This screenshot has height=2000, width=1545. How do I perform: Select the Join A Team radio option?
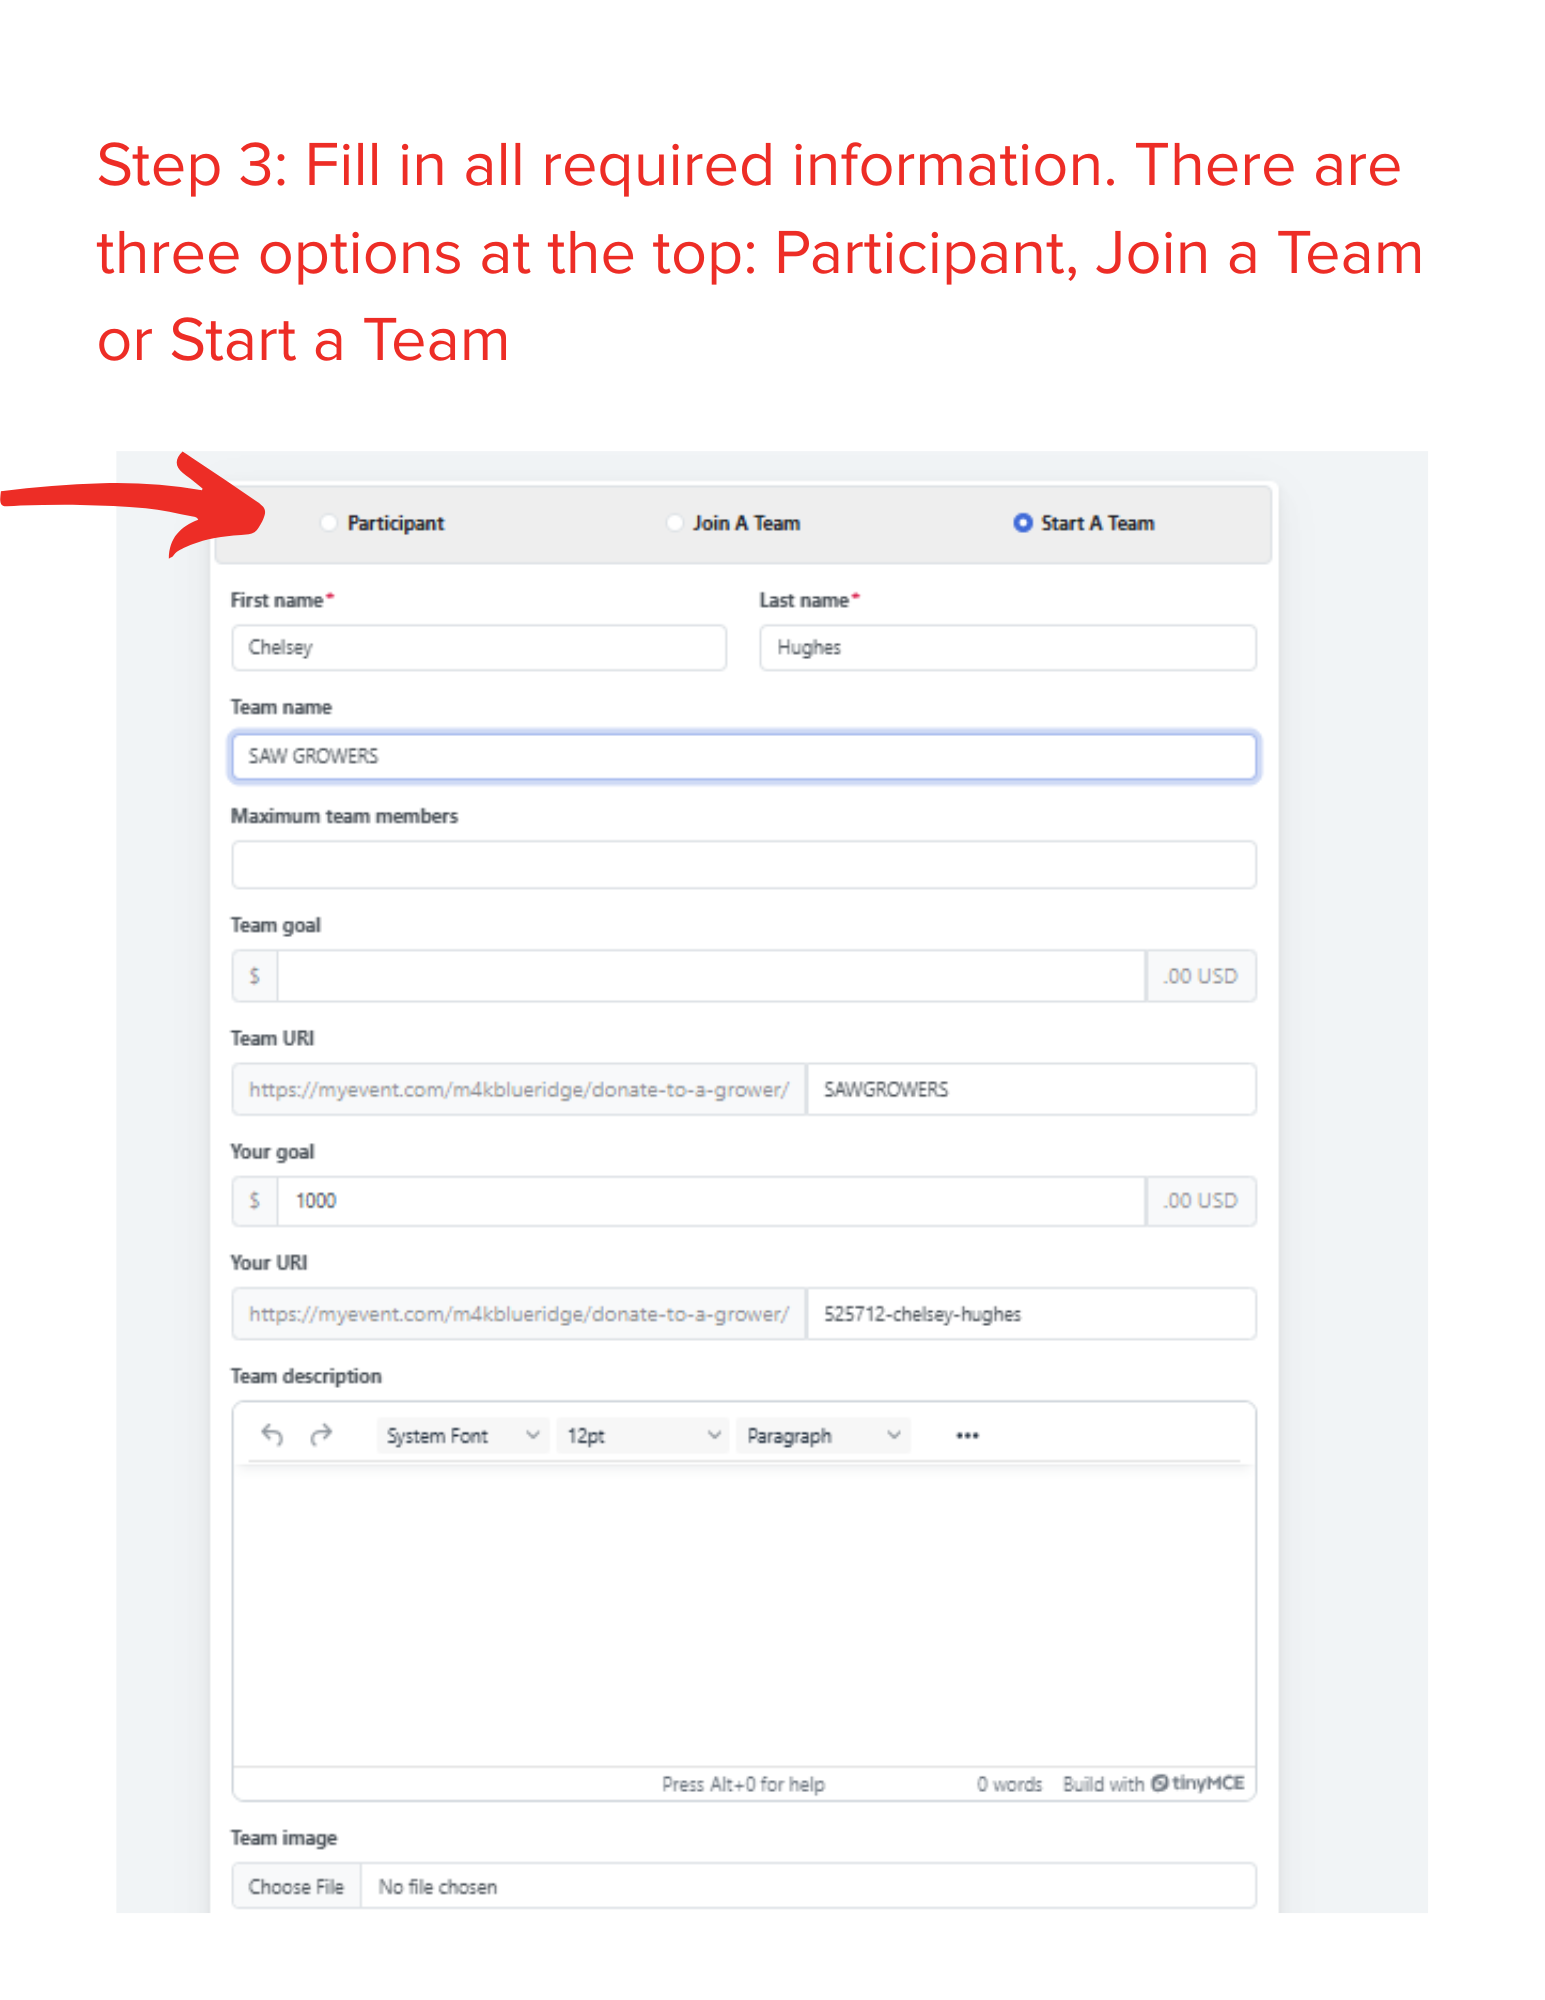pos(675,523)
